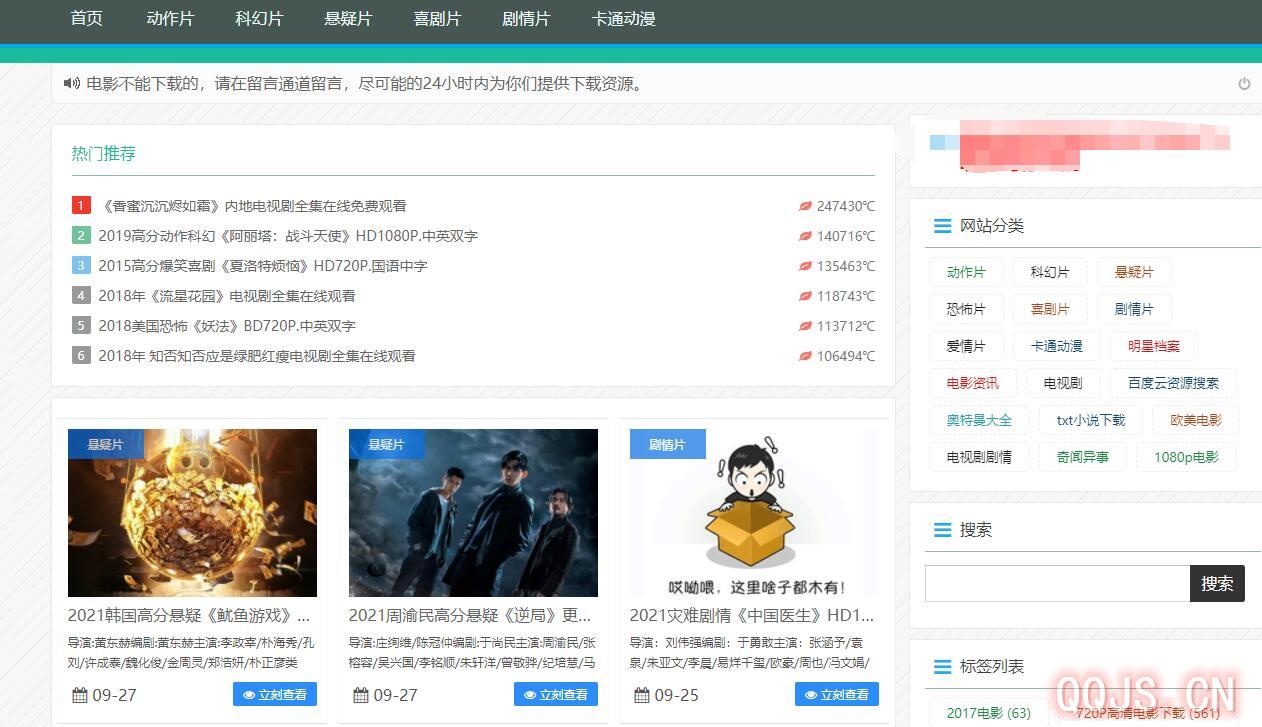Click the hamburger icon next to 网站分类
The height and width of the screenshot is (727, 1262).
(942, 226)
